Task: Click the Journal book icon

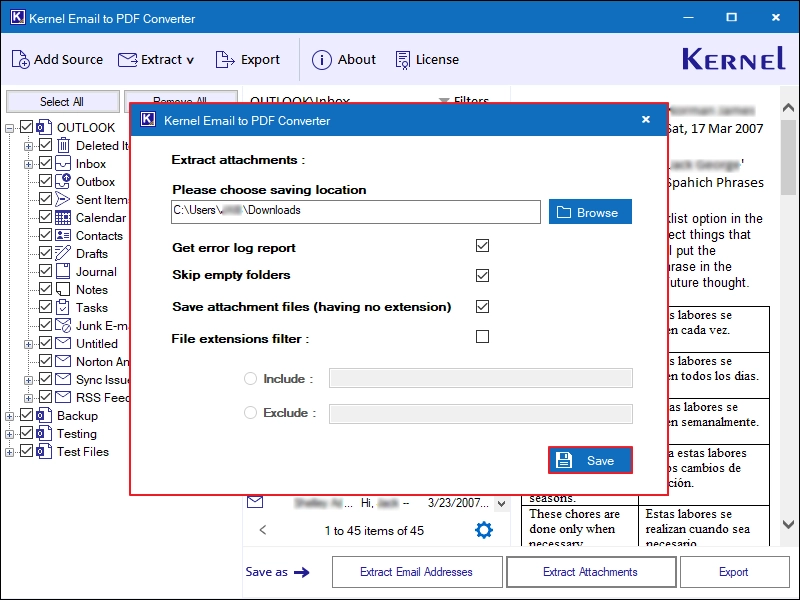Action: (63, 271)
